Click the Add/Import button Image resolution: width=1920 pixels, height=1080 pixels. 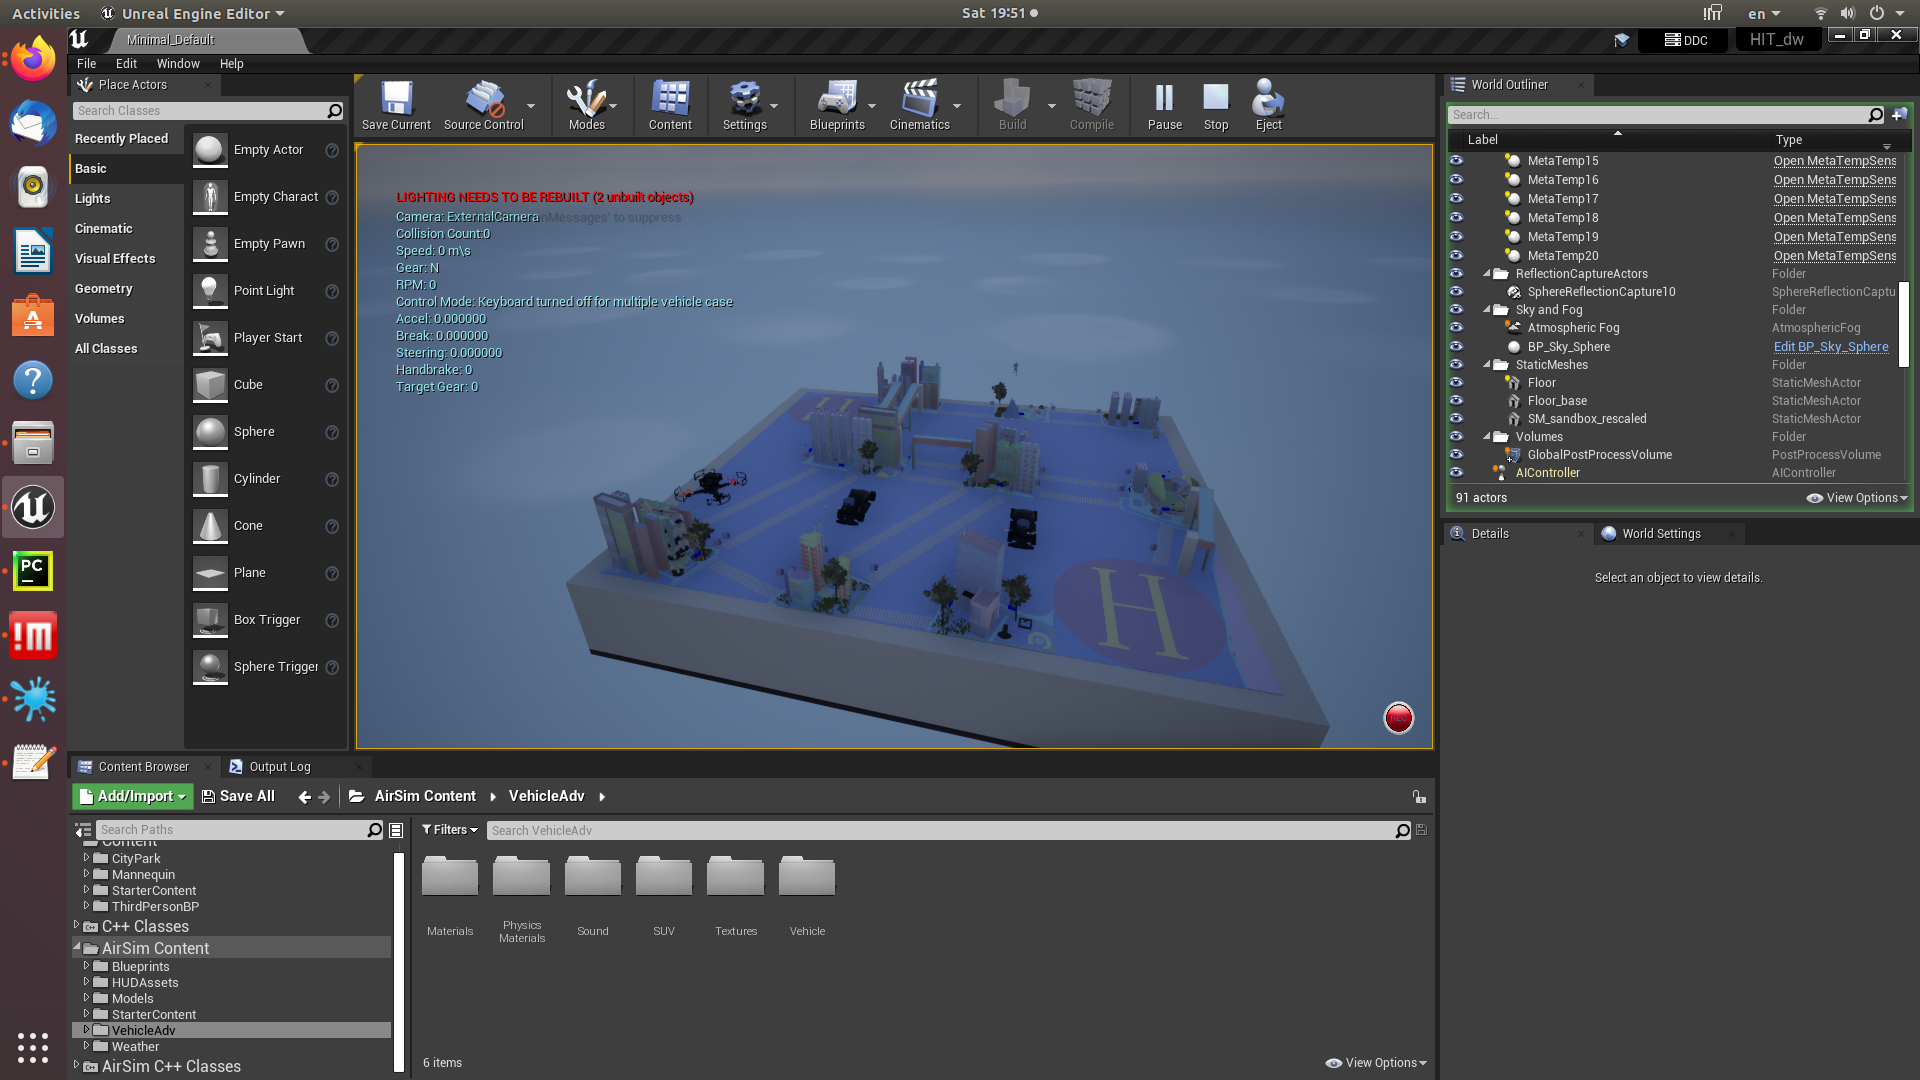tap(132, 797)
